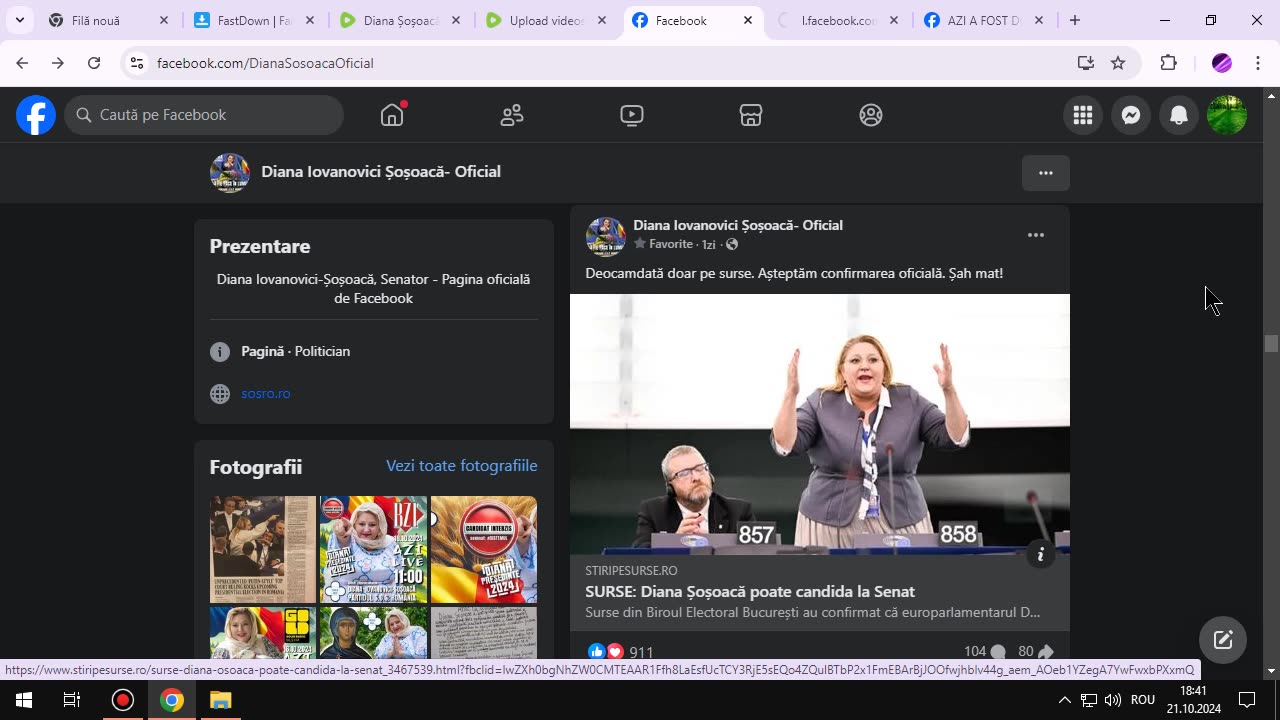Click browser back arrow
Image resolution: width=1280 pixels, height=720 pixels.
(22, 63)
